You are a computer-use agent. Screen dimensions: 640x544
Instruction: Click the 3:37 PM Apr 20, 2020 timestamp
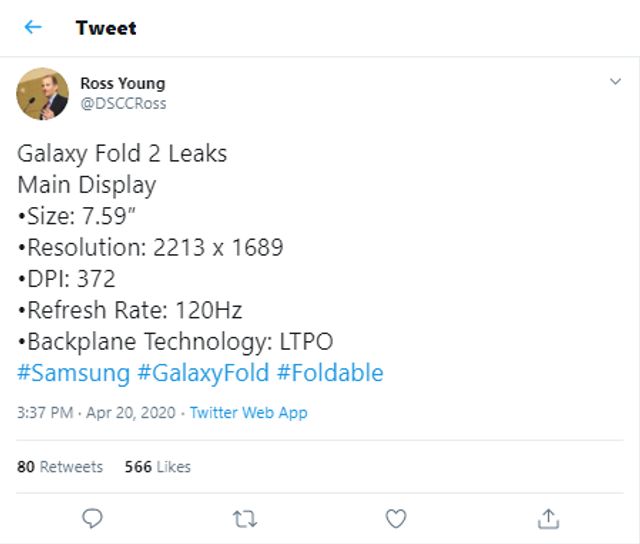coord(96,412)
